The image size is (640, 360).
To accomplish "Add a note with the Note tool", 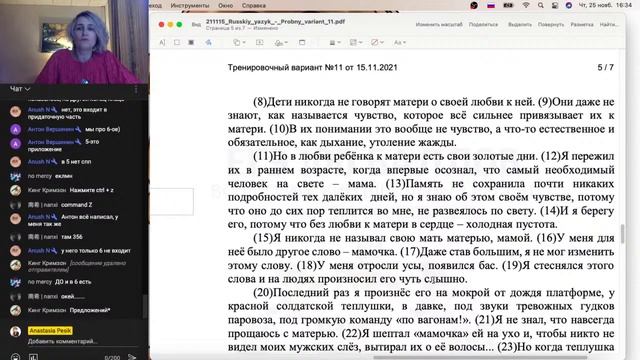I will tap(302, 42).
